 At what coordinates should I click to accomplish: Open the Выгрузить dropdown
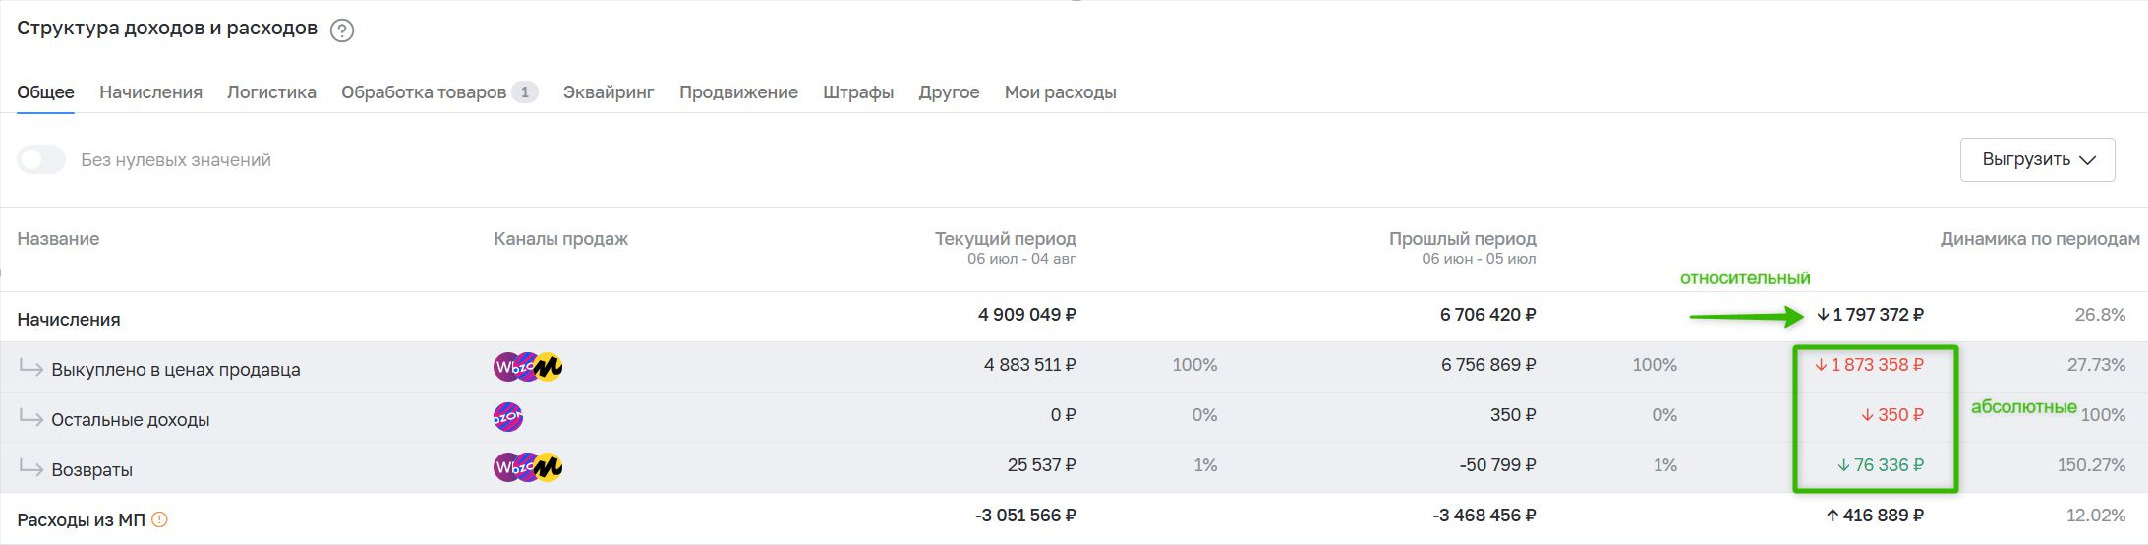pyautogui.click(x=2037, y=160)
